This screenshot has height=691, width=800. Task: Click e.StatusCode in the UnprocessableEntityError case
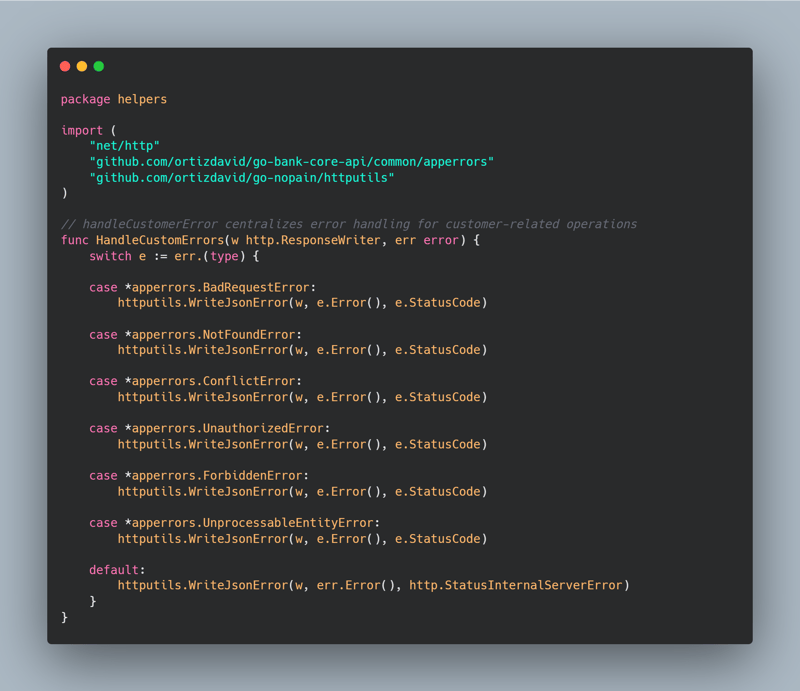tap(438, 539)
